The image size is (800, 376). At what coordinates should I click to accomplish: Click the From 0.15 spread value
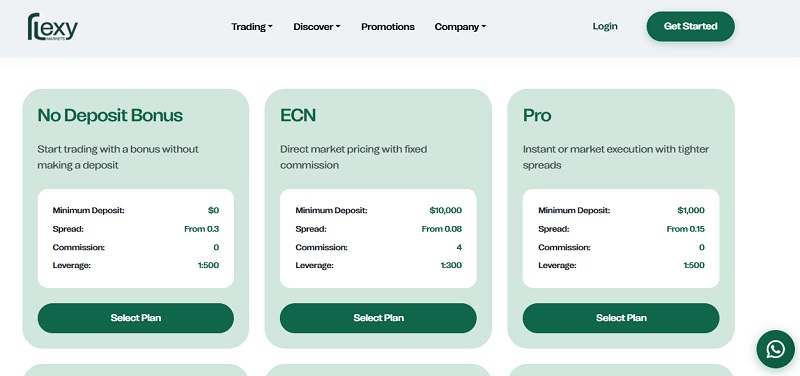[685, 229]
